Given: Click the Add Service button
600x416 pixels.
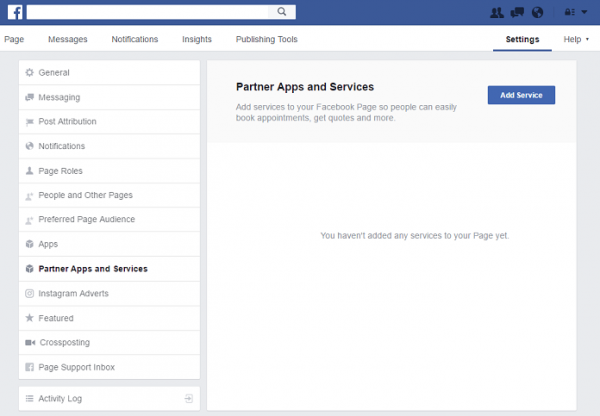Looking at the screenshot, I should click(521, 95).
